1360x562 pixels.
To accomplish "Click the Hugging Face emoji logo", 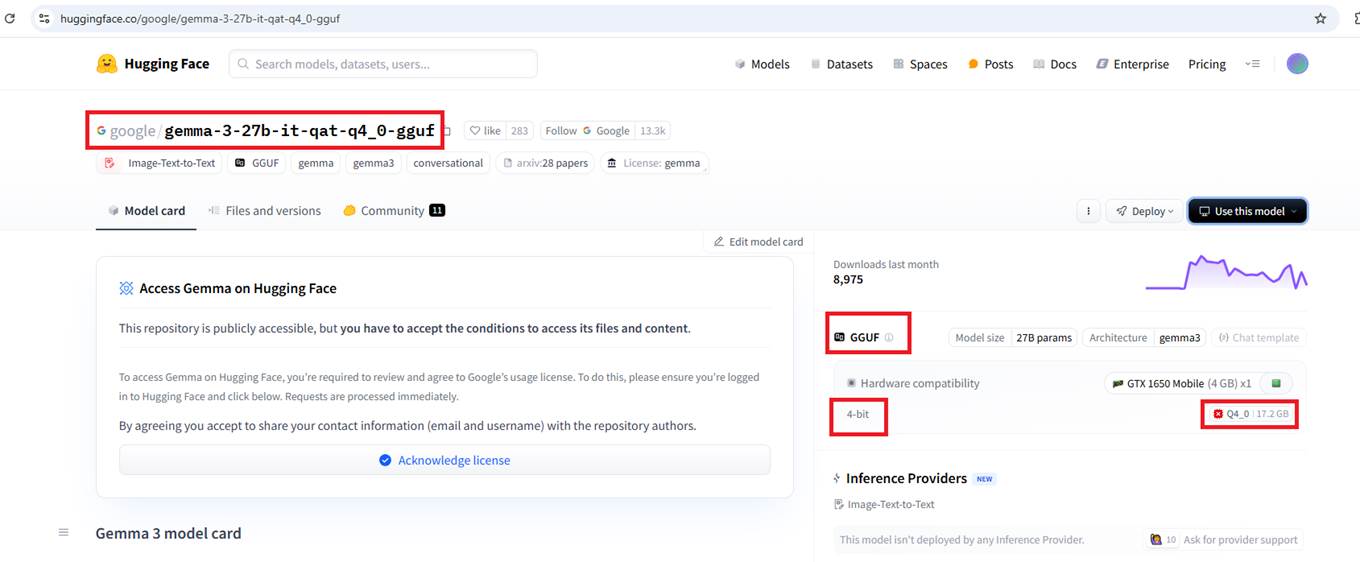I will pos(107,64).
